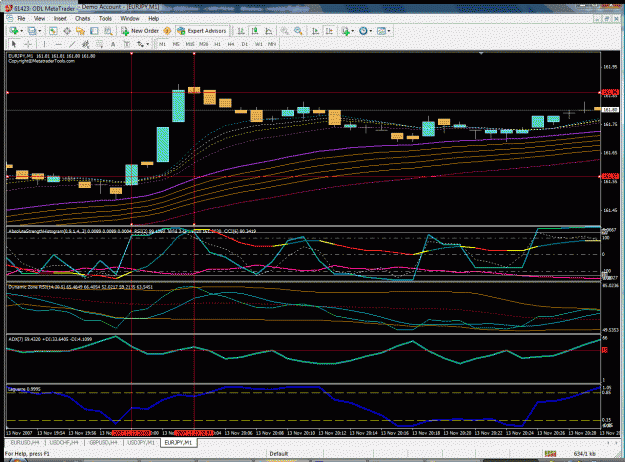Set chart timeframe to M5
Viewport: 625px width, 462px height.
(x=176, y=44)
